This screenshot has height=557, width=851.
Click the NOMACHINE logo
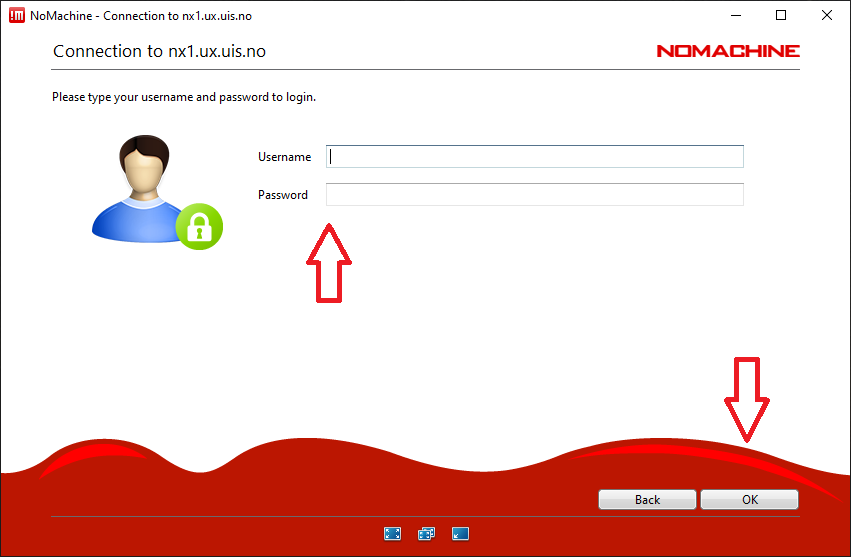[728, 51]
